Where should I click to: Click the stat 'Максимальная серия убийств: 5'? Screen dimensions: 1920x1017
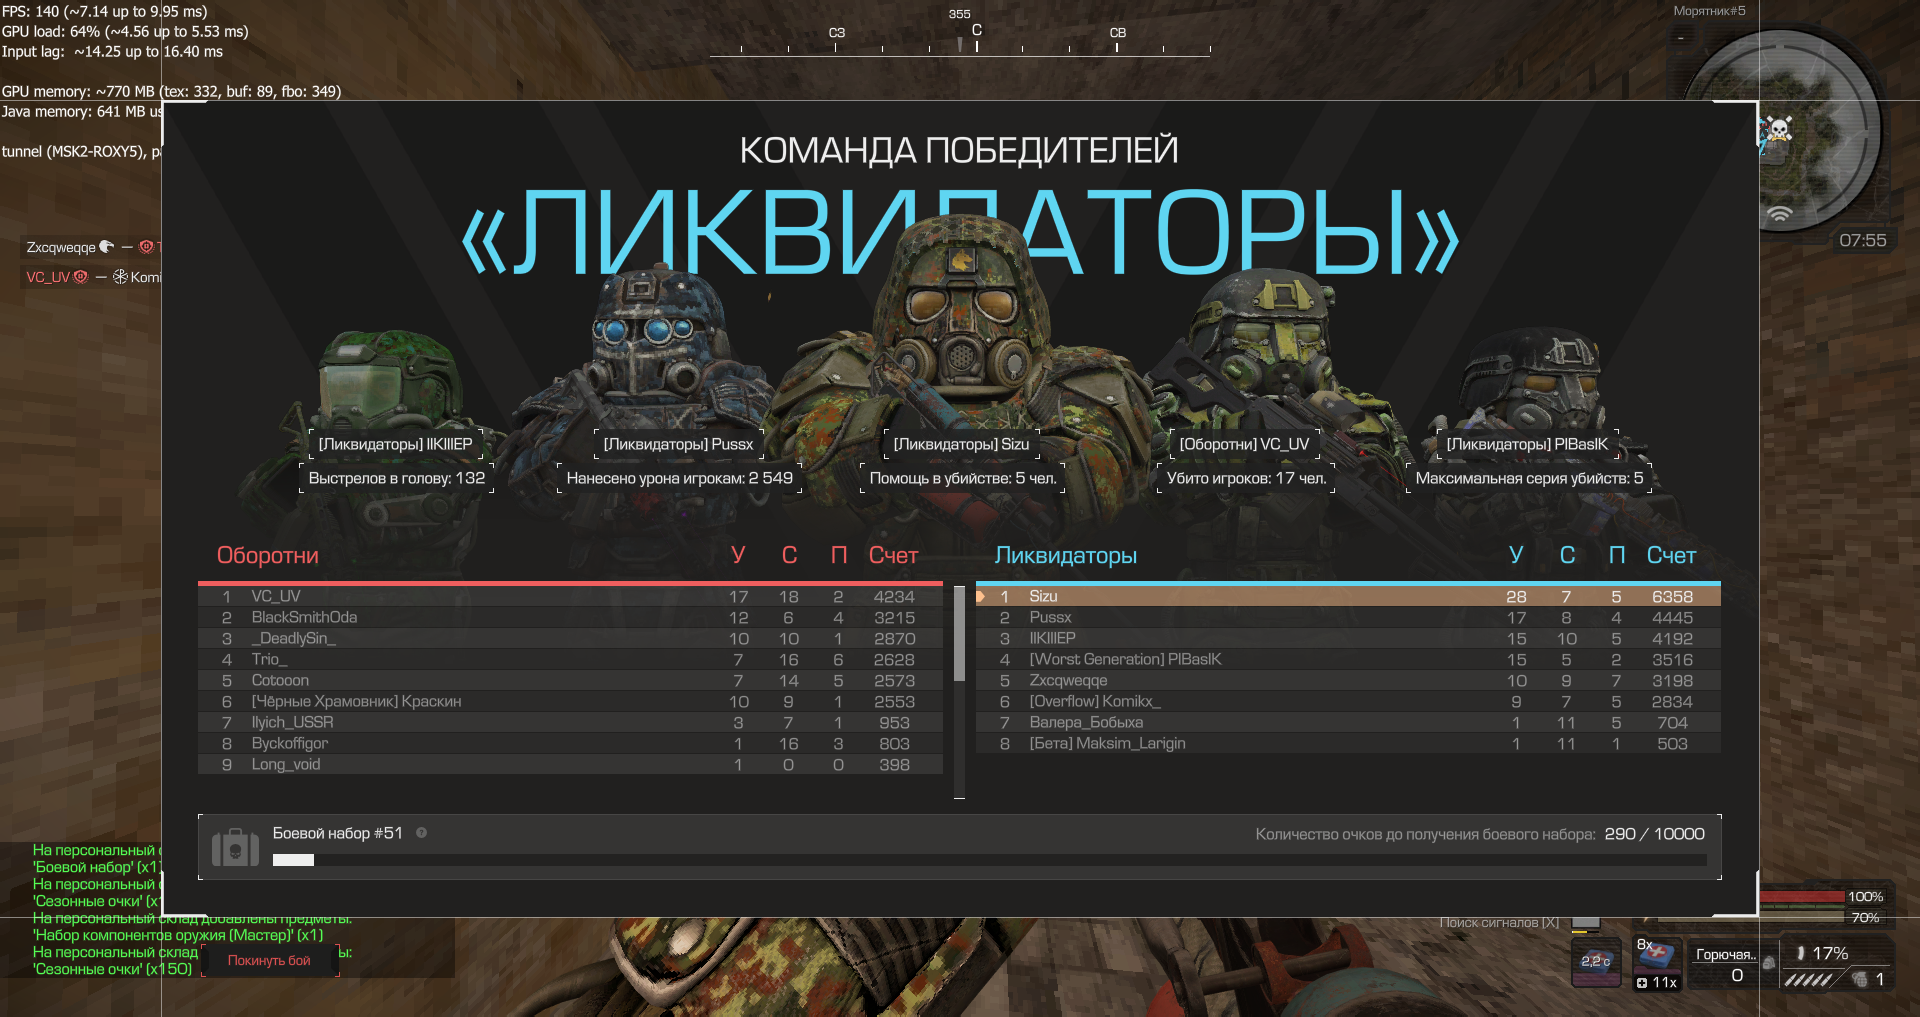[x=1529, y=479]
